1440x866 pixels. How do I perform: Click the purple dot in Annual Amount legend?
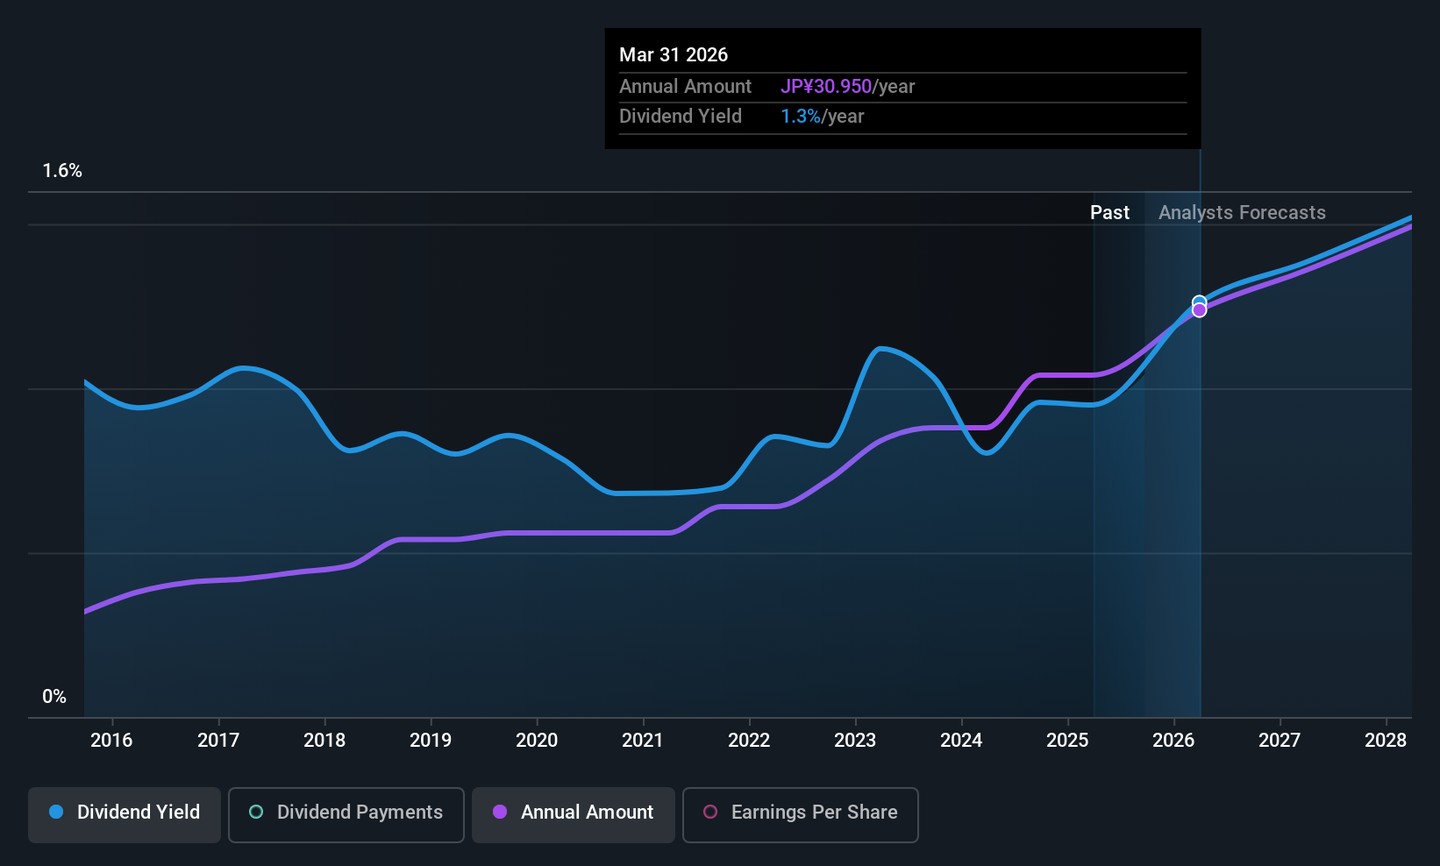point(500,812)
